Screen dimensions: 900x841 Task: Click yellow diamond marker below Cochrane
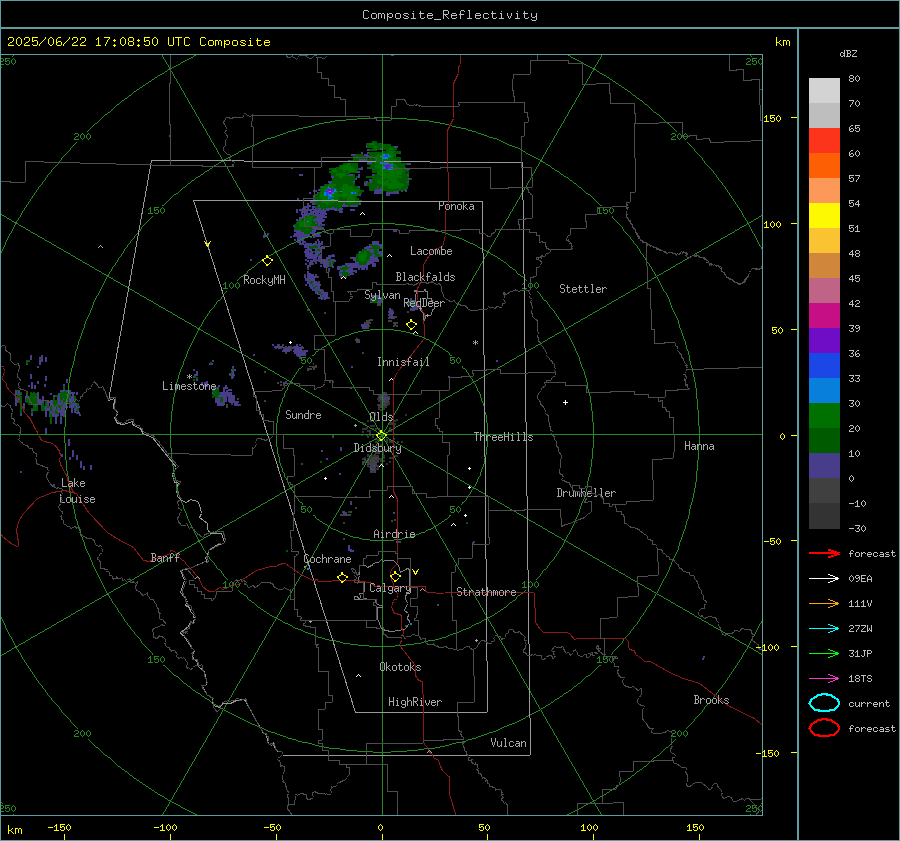click(342, 577)
